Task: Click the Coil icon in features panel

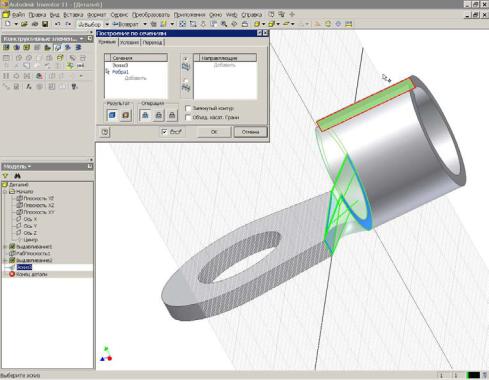Action: tap(78, 48)
